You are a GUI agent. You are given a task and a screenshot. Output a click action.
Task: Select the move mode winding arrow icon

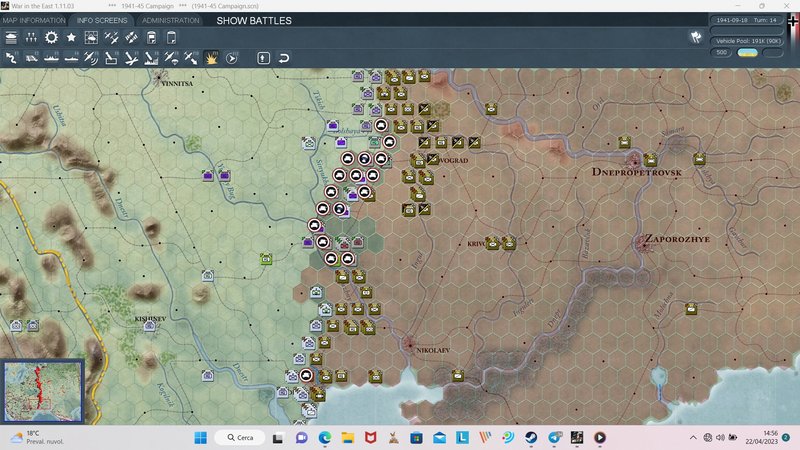(x=11, y=58)
